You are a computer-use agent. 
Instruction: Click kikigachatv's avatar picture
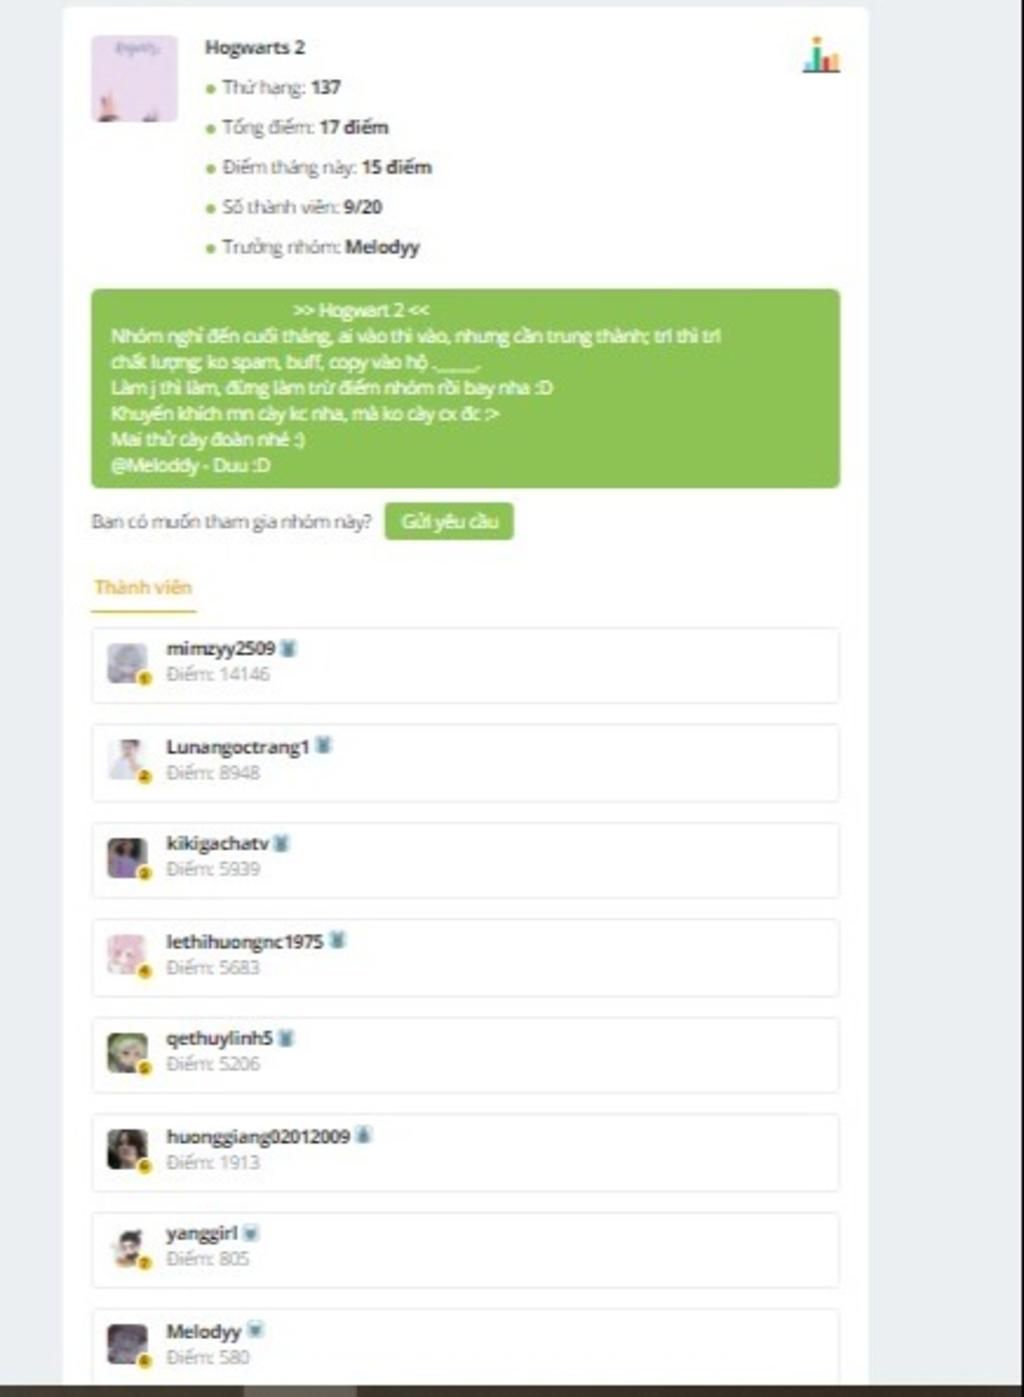tap(127, 858)
